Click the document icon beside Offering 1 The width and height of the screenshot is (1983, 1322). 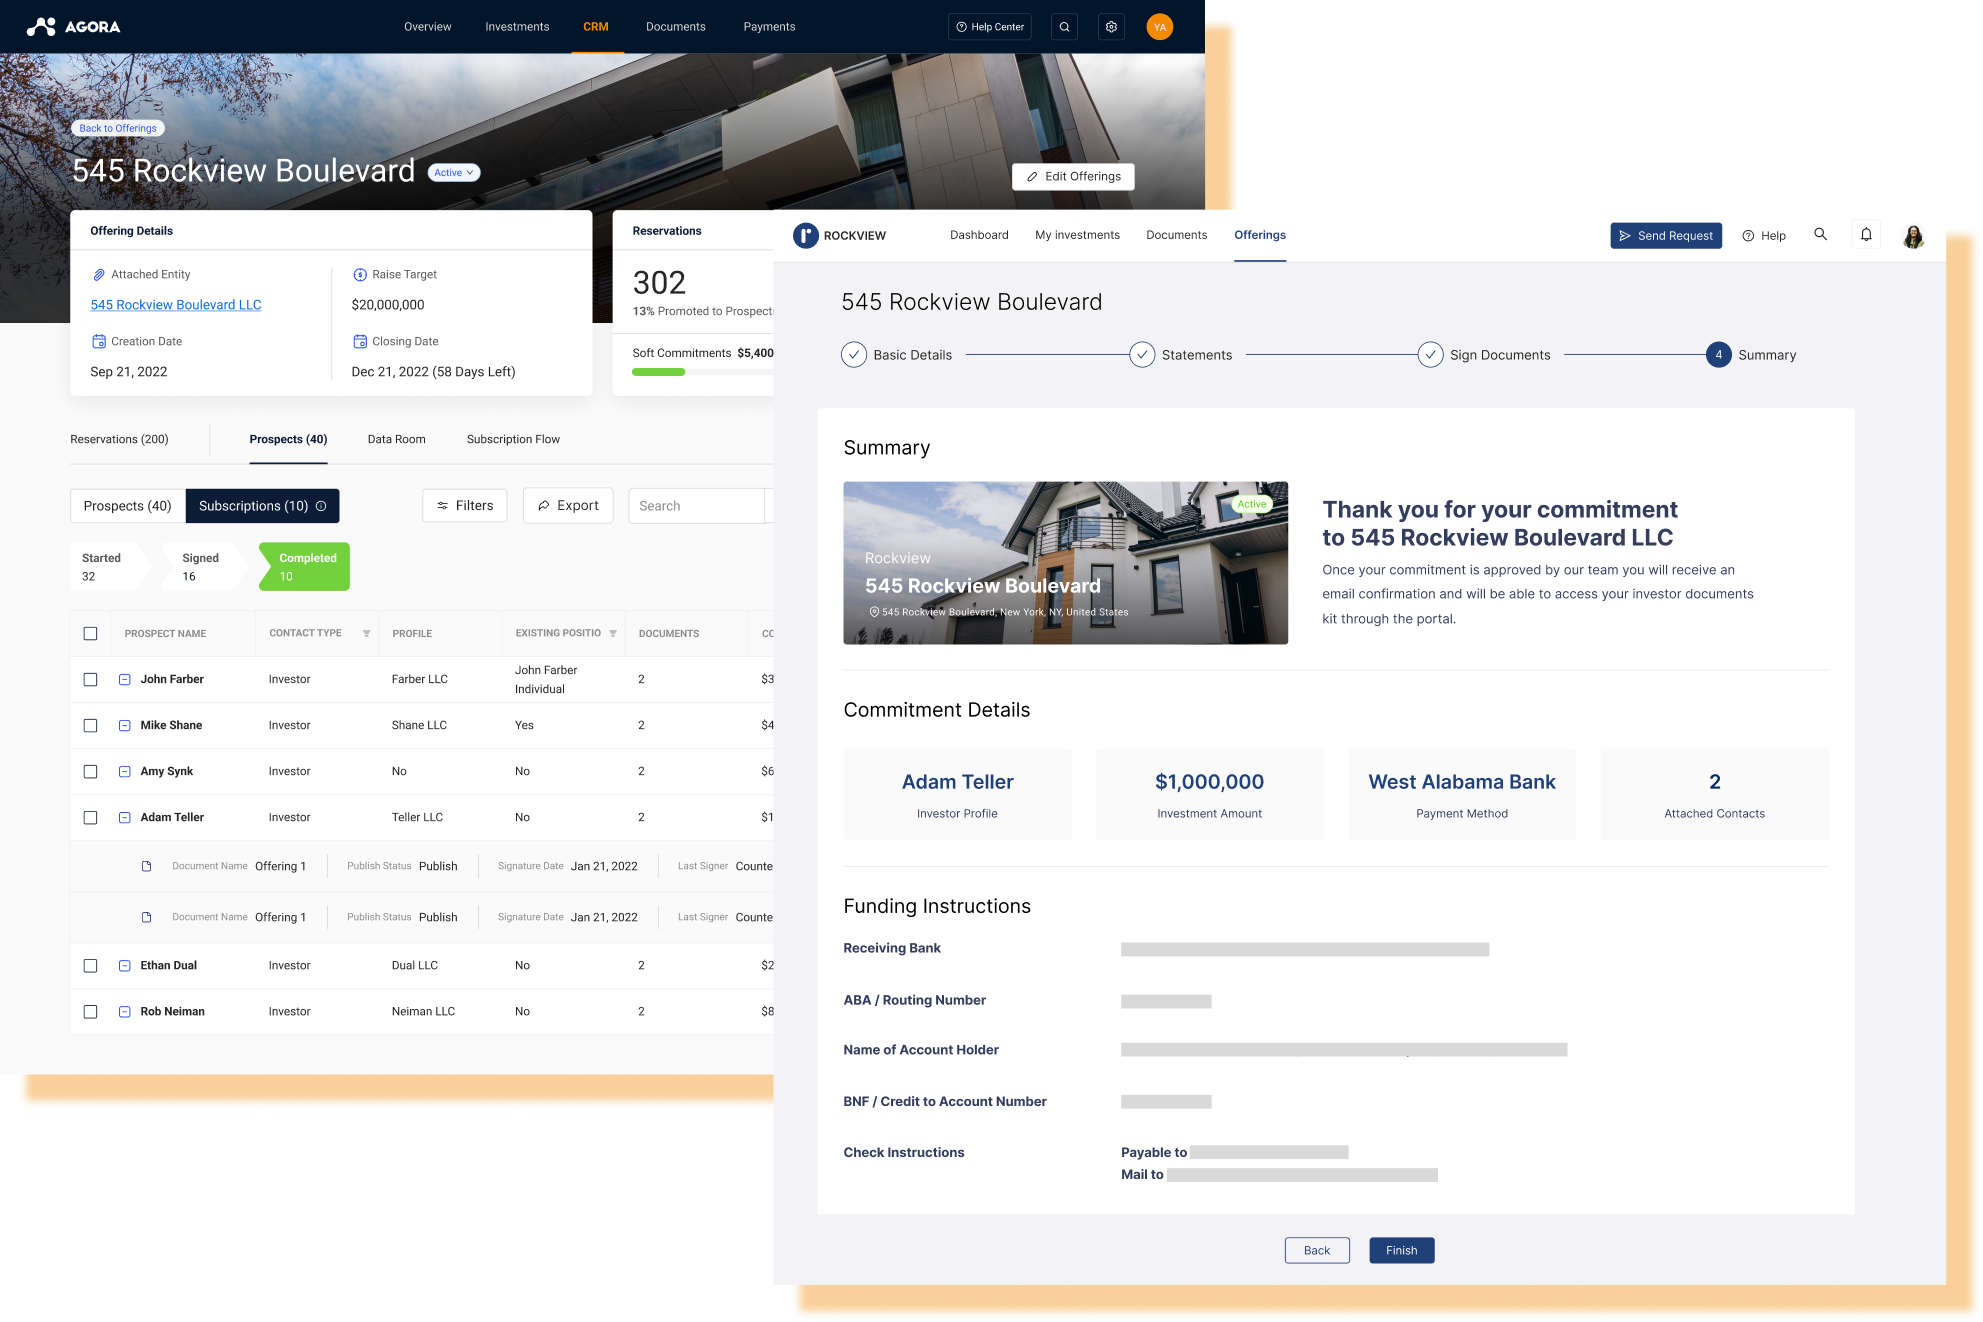click(x=146, y=866)
